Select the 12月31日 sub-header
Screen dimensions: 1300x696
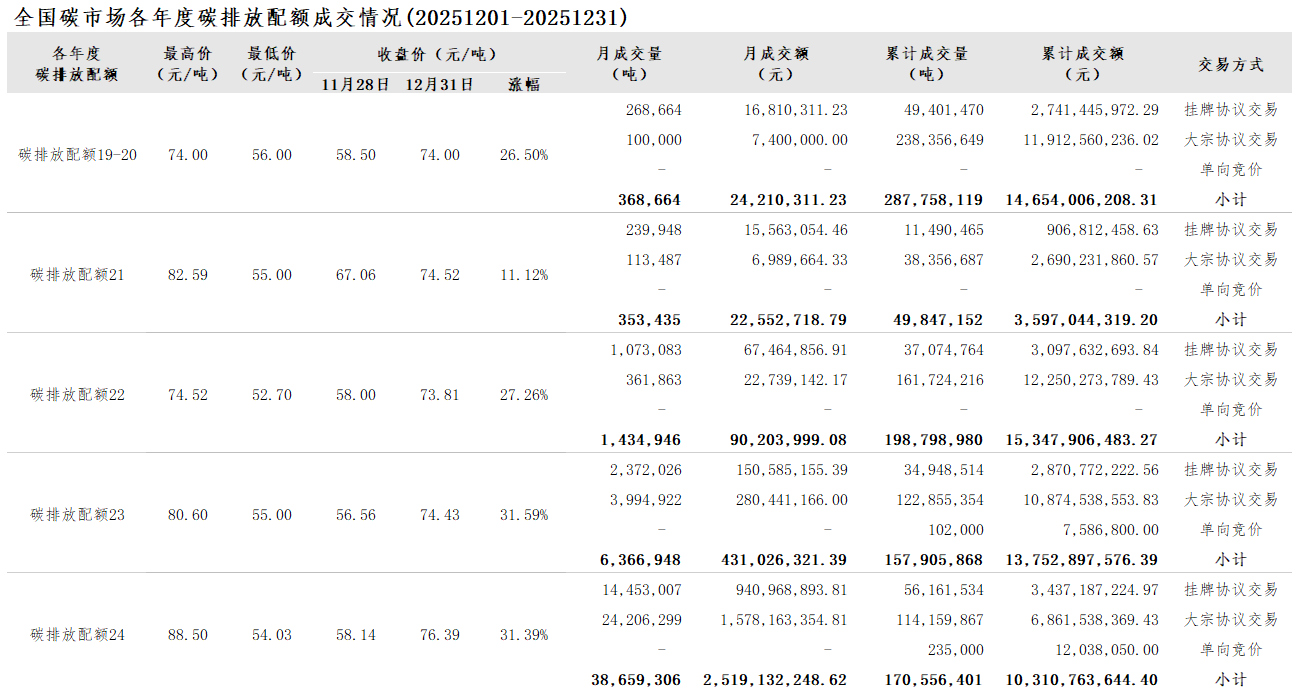coord(440,84)
